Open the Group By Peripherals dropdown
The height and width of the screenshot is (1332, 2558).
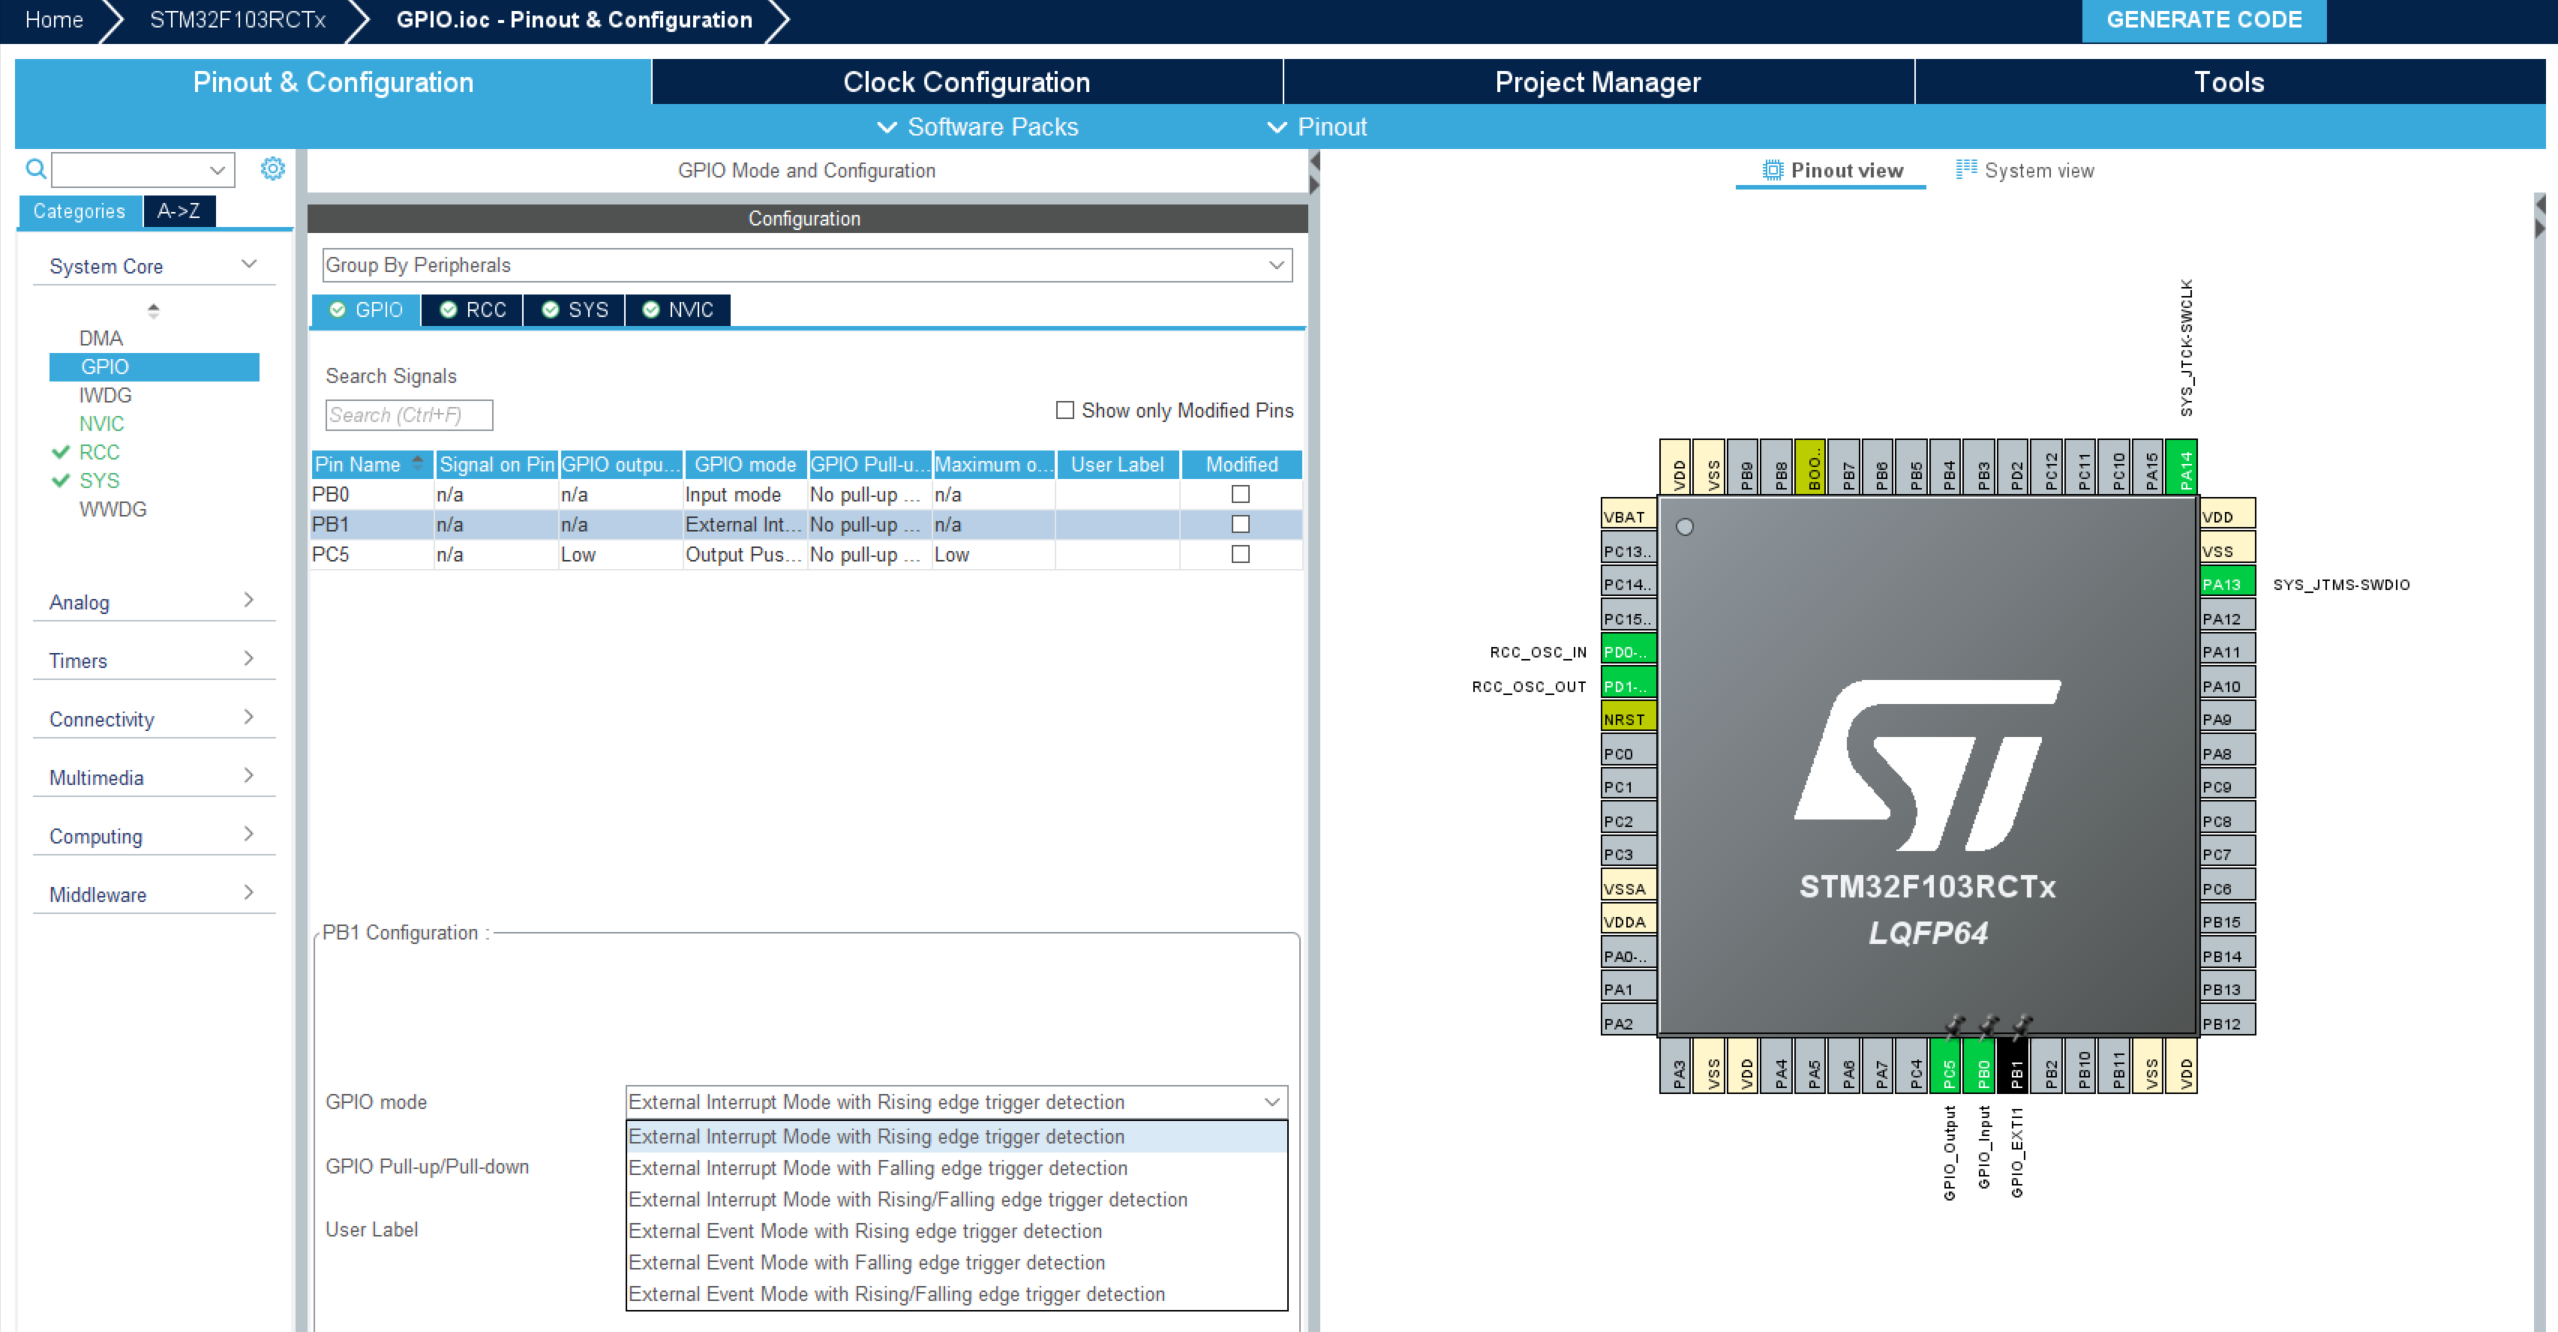pos(806,265)
